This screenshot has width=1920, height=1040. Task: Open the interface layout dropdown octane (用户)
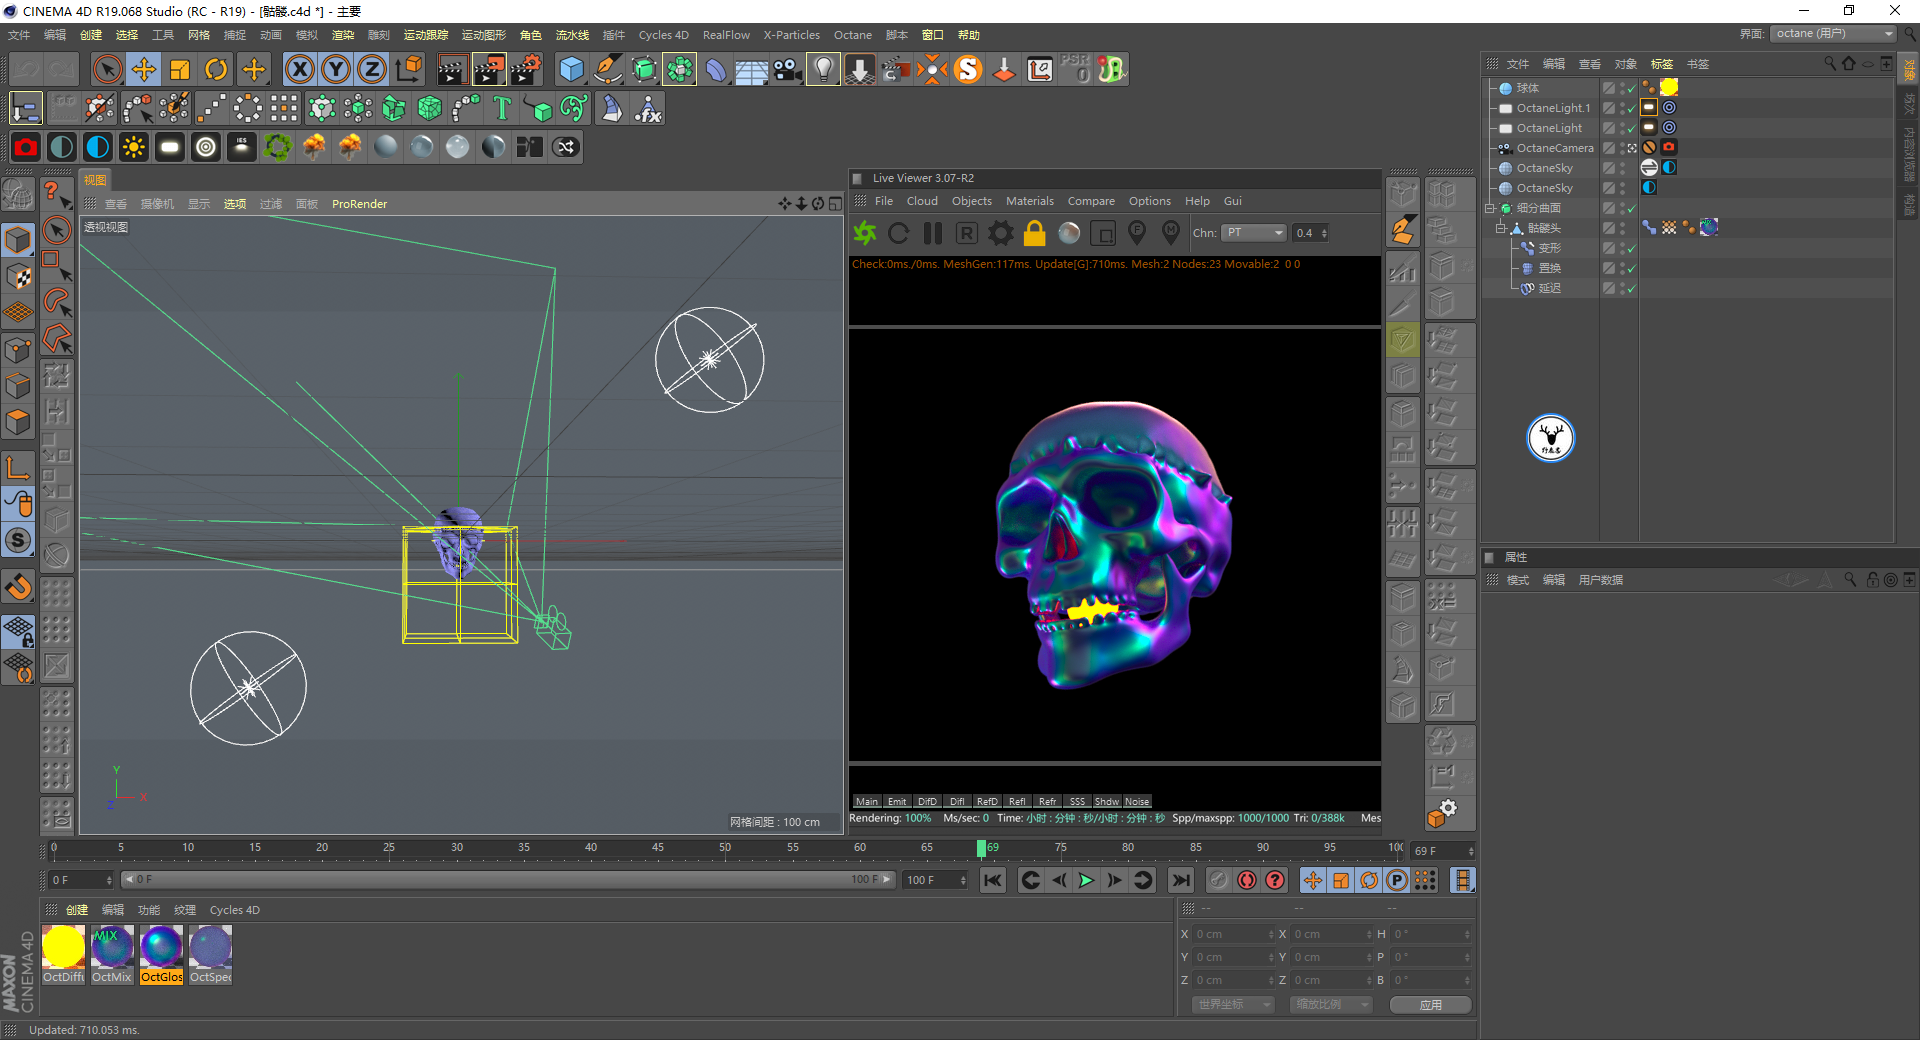pyautogui.click(x=1834, y=34)
